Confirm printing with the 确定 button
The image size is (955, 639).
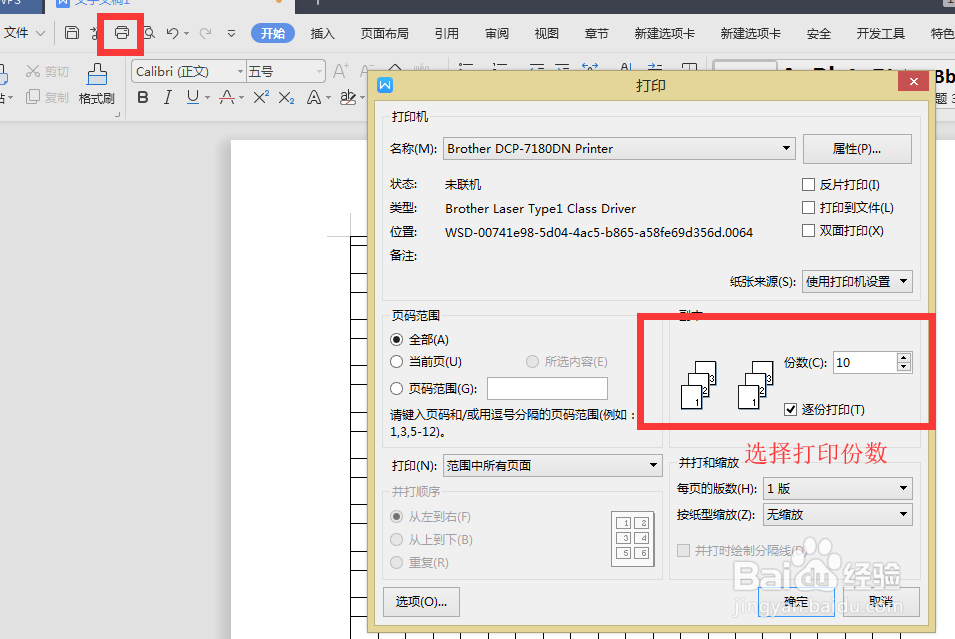[x=795, y=601]
